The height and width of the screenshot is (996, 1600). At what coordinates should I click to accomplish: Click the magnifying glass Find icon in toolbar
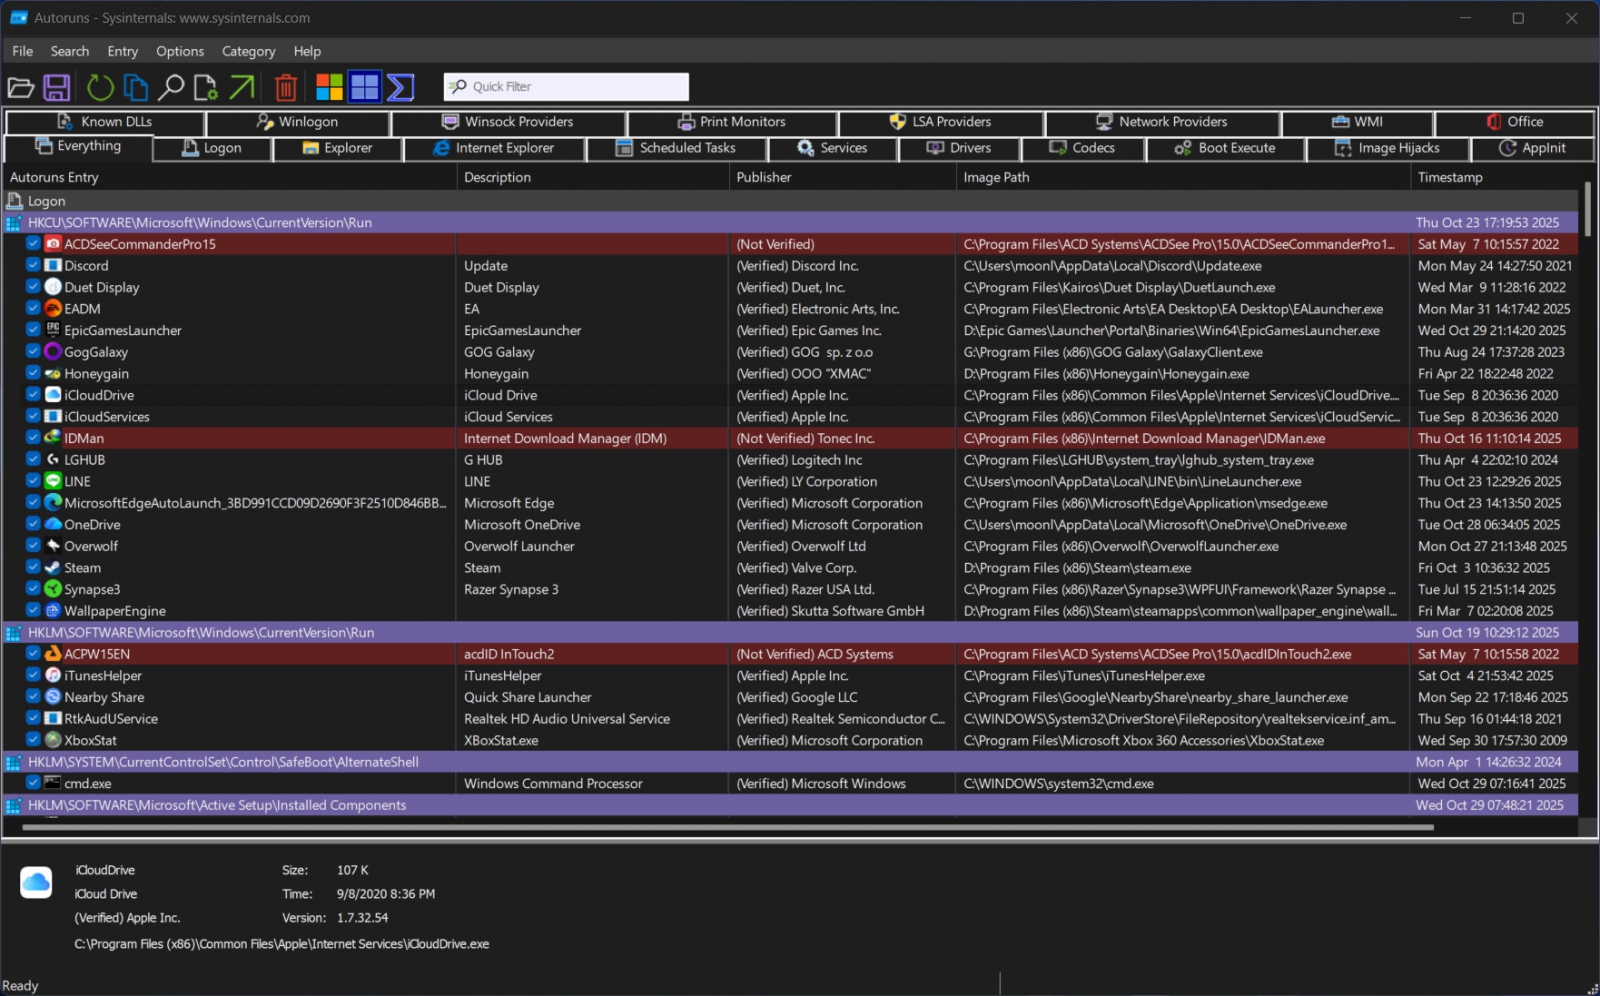[171, 88]
